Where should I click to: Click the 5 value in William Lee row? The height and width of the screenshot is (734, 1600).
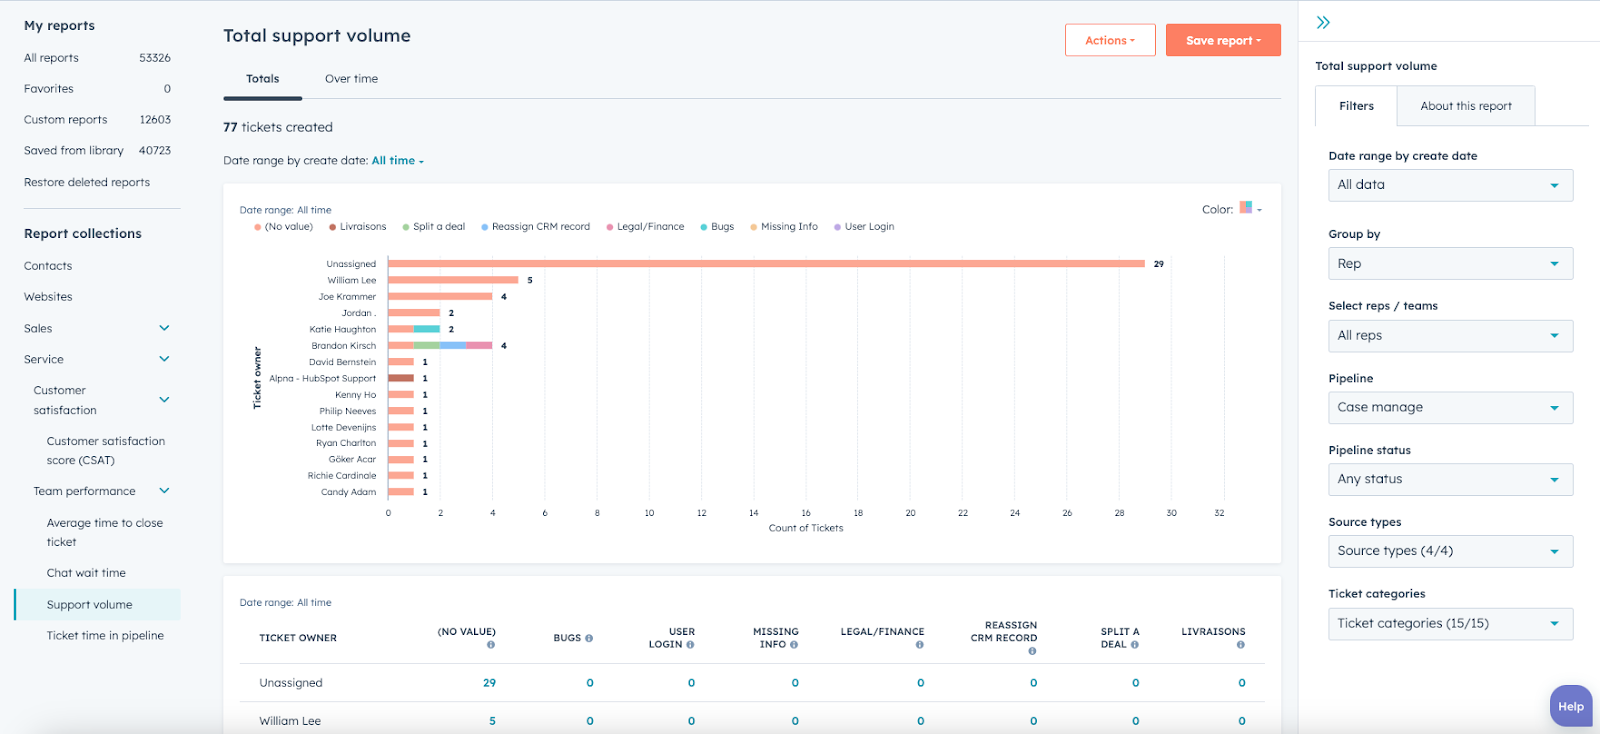click(492, 721)
